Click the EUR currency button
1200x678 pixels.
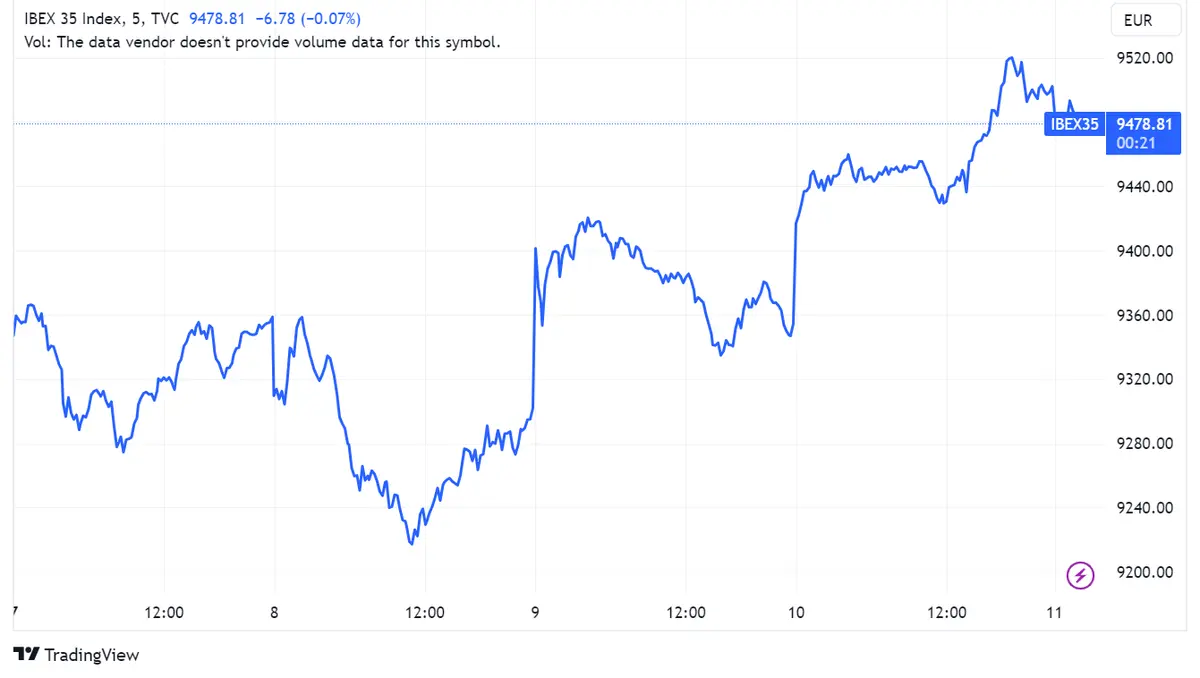(x=1144, y=19)
